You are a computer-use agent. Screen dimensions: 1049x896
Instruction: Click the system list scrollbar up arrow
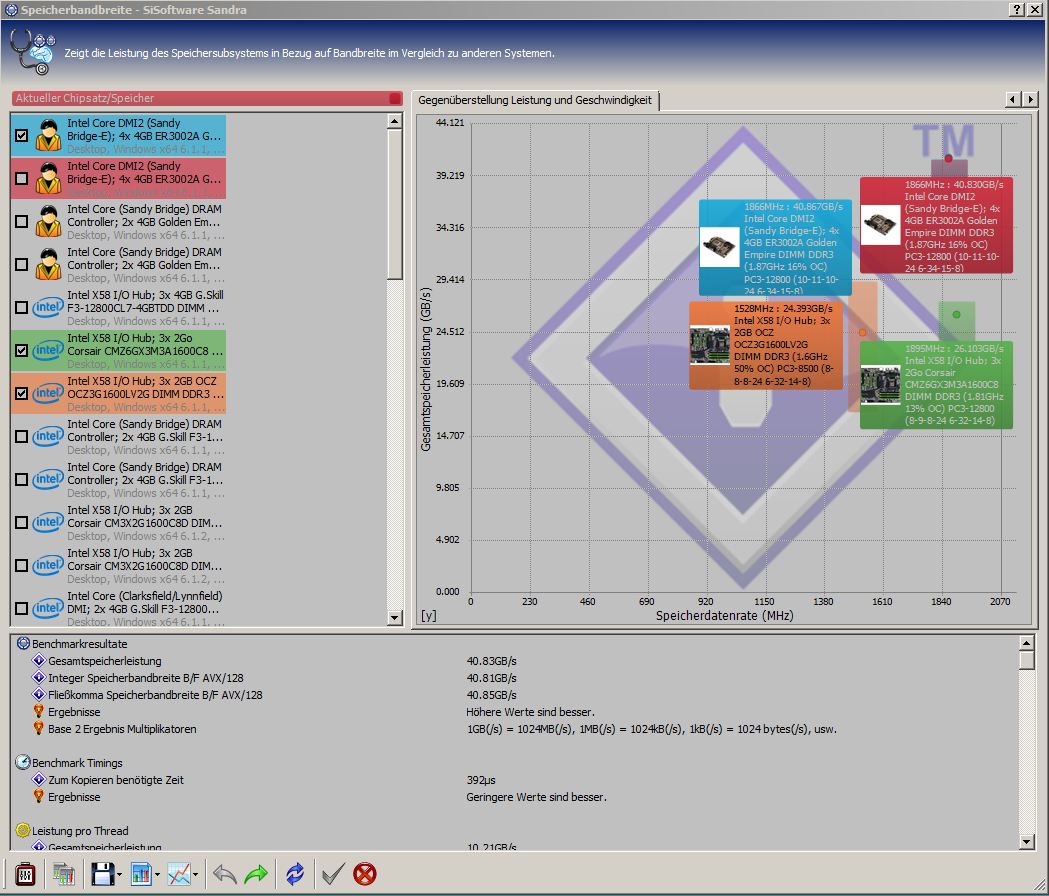pyautogui.click(x=394, y=122)
